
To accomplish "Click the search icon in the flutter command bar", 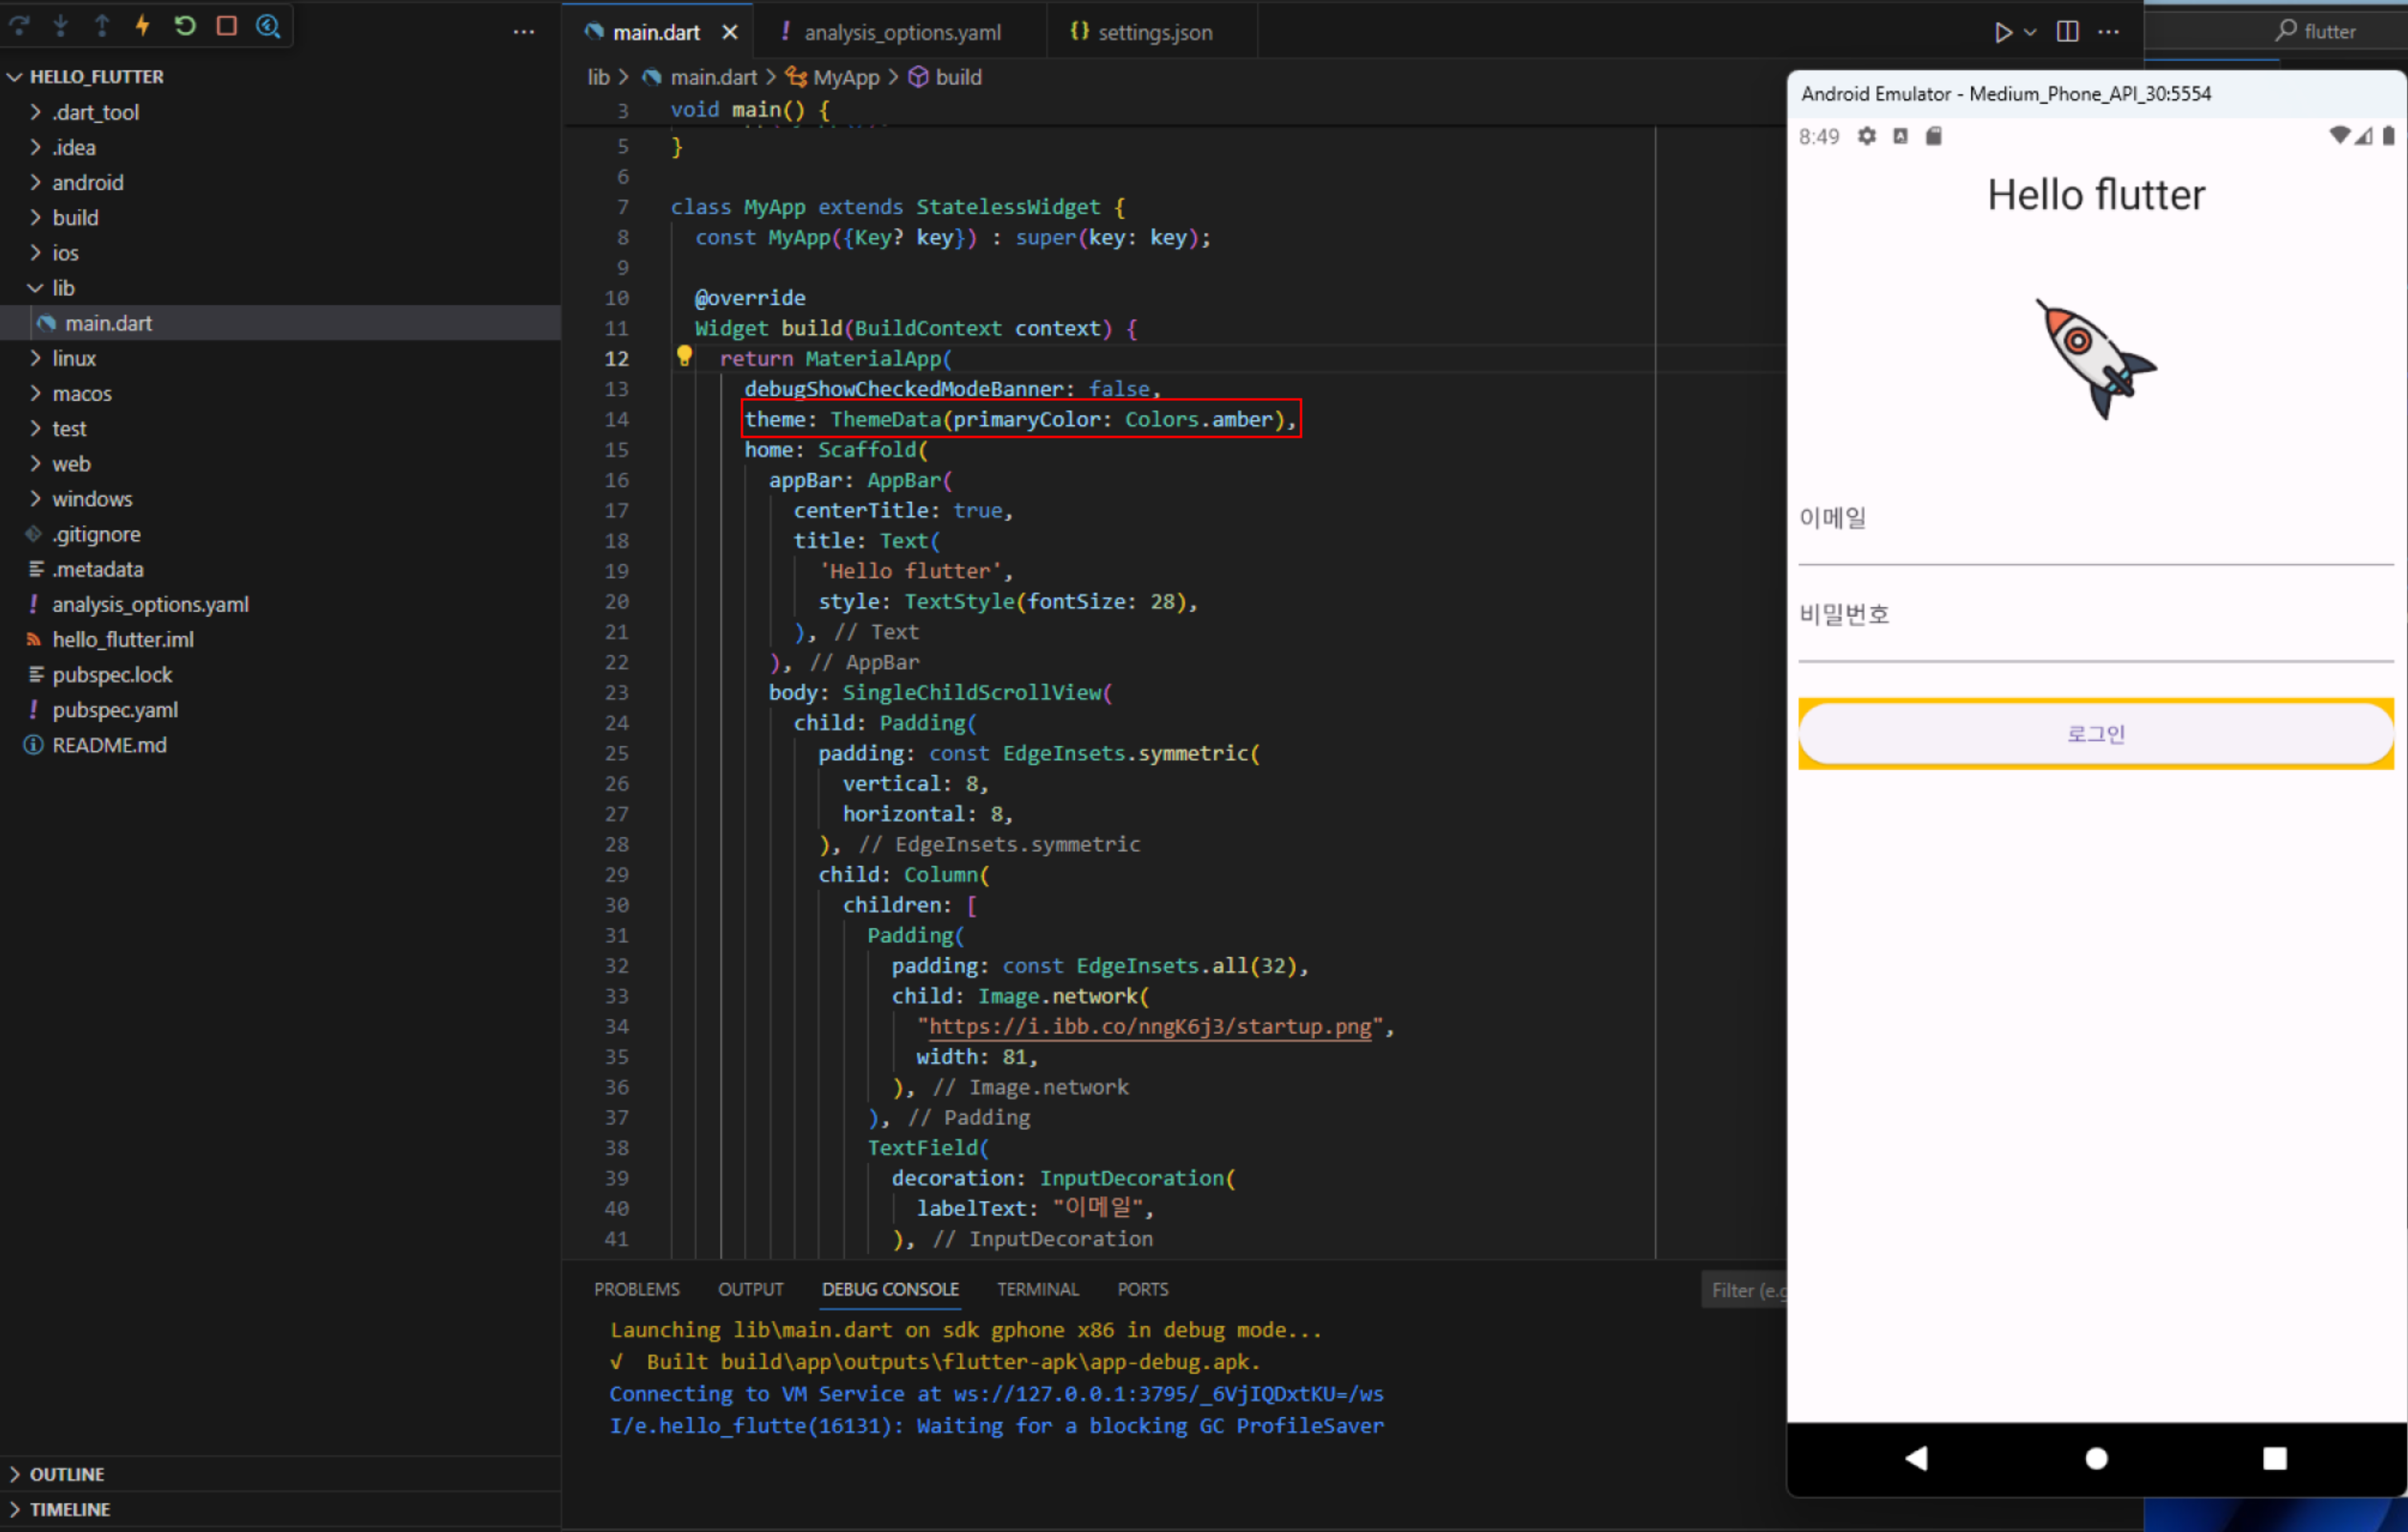I will (x=2286, y=30).
